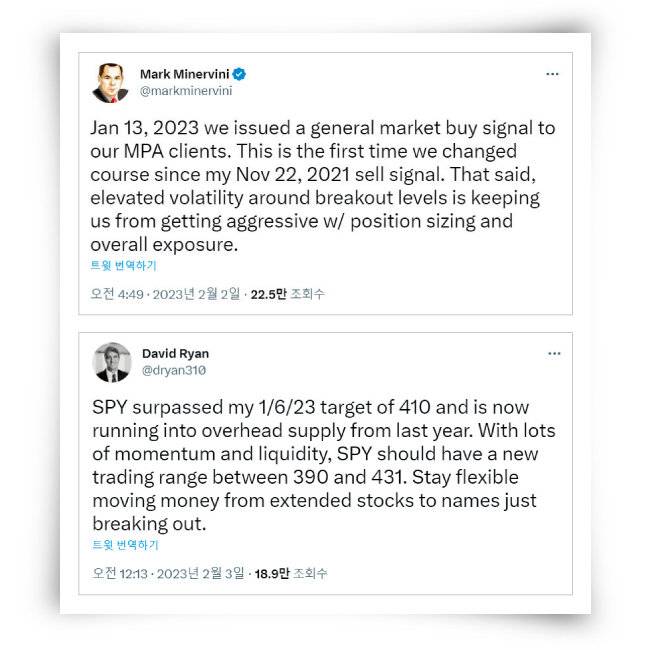650x650 pixels.
Task: Open the tweet starting with 'SPY surpassed'
Action: pos(320,466)
